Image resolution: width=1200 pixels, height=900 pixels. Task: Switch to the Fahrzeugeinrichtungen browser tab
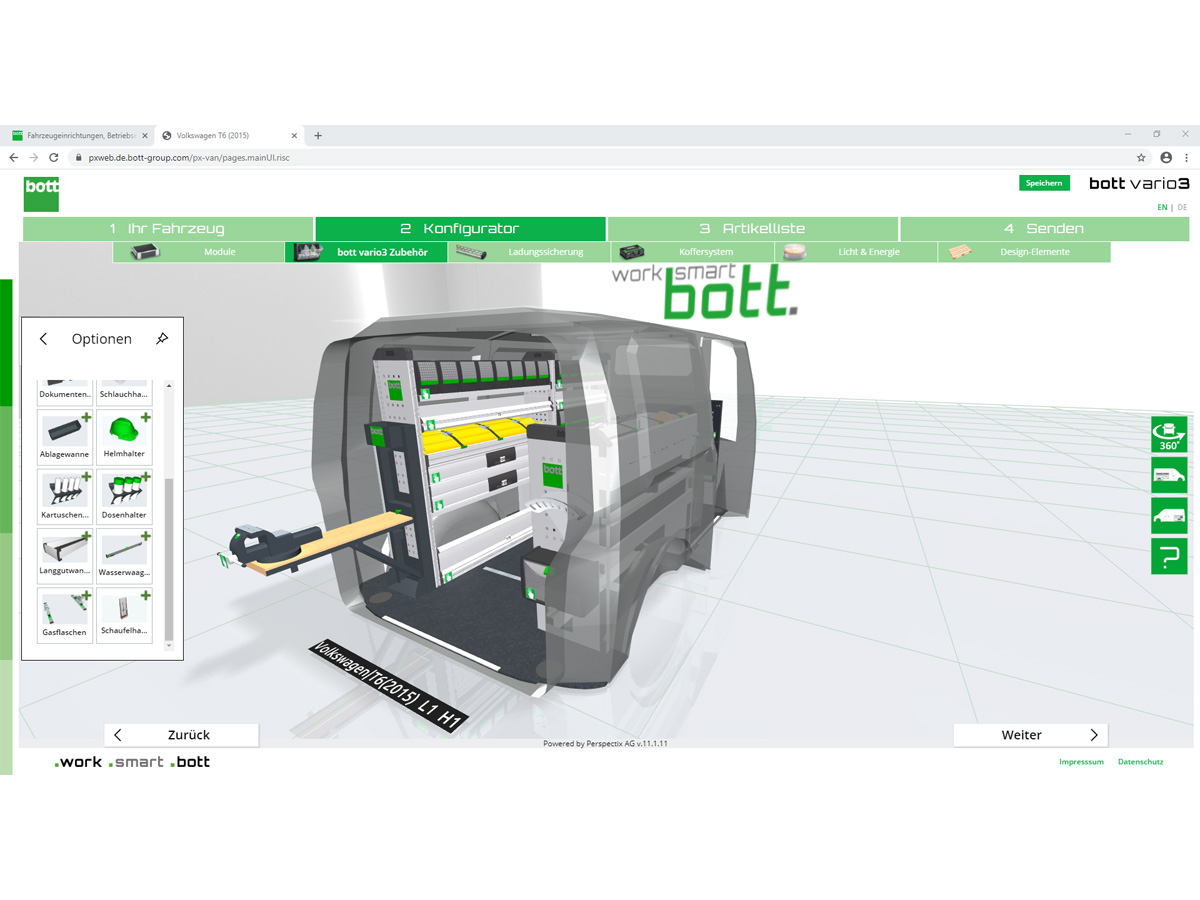tap(79, 135)
